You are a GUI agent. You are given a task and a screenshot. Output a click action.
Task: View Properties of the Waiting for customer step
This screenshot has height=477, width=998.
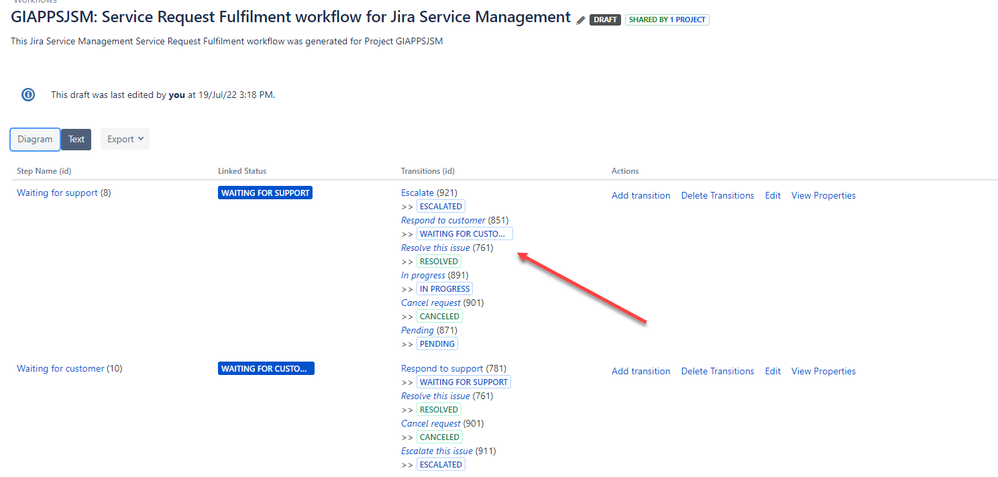(824, 371)
